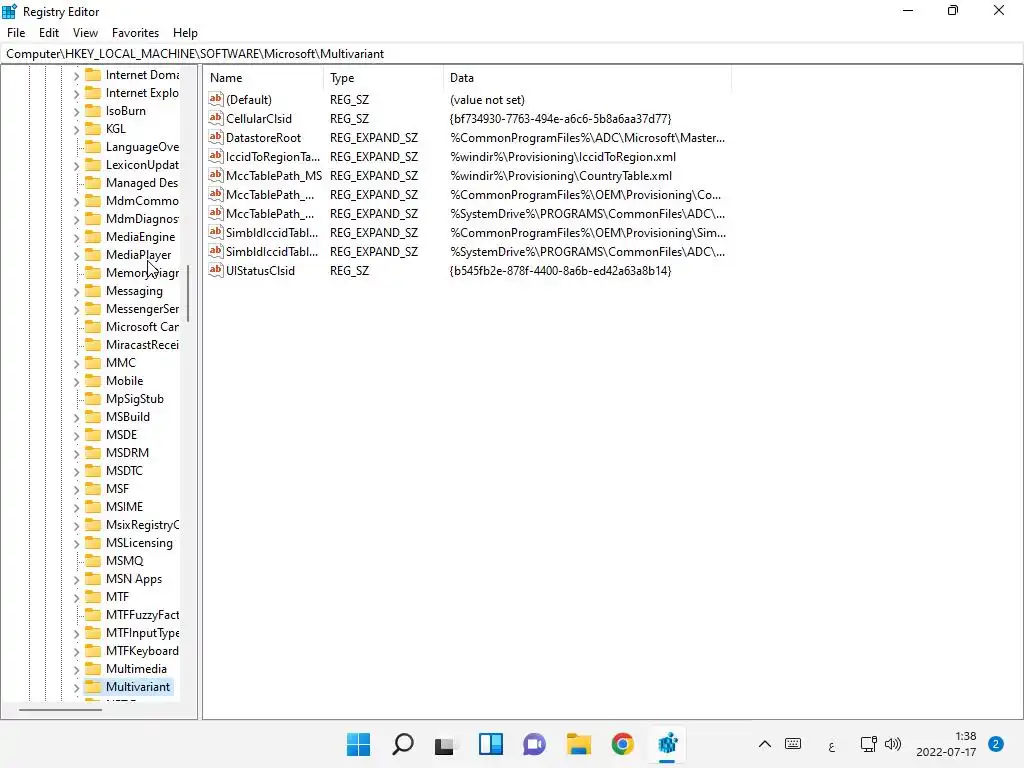The image size is (1024, 768).
Task: Click the tree horizontal scrollbar thumb
Action: pyautogui.click(x=60, y=709)
